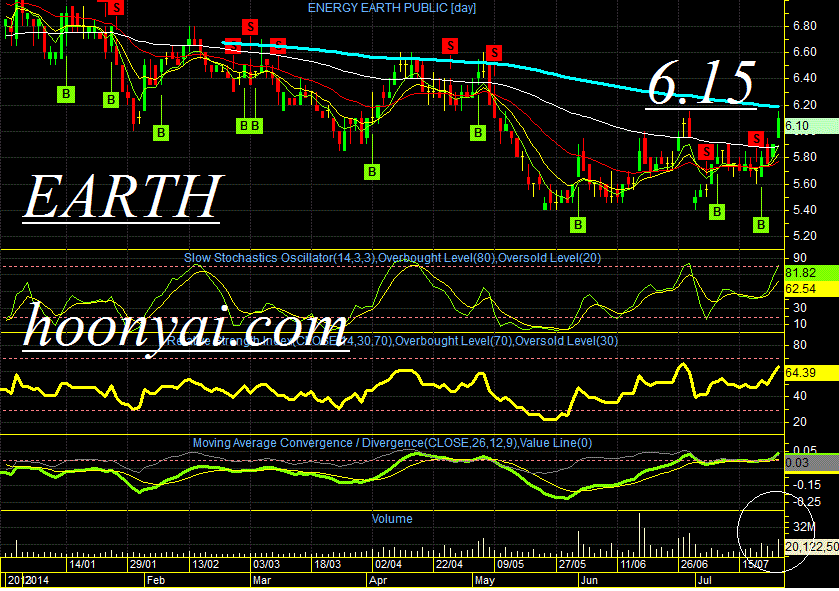Click the 11/06 date label

tap(633, 564)
